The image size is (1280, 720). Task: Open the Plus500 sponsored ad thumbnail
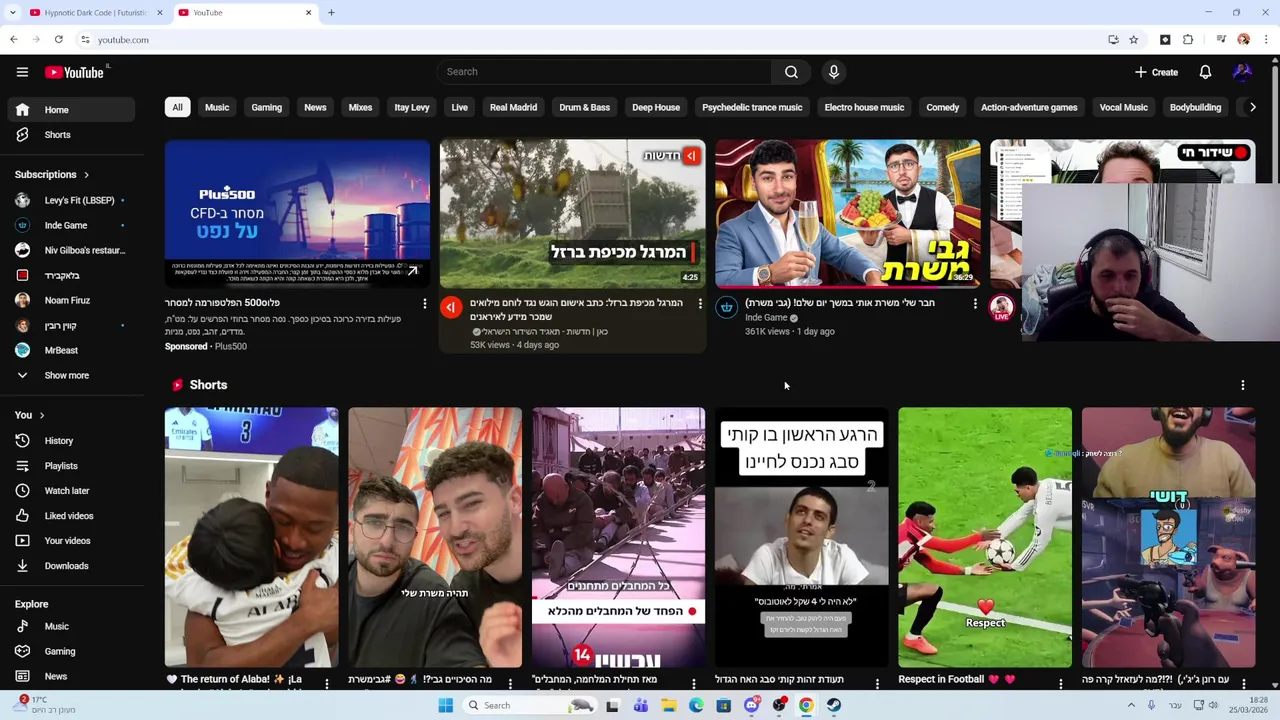pyautogui.click(x=297, y=214)
